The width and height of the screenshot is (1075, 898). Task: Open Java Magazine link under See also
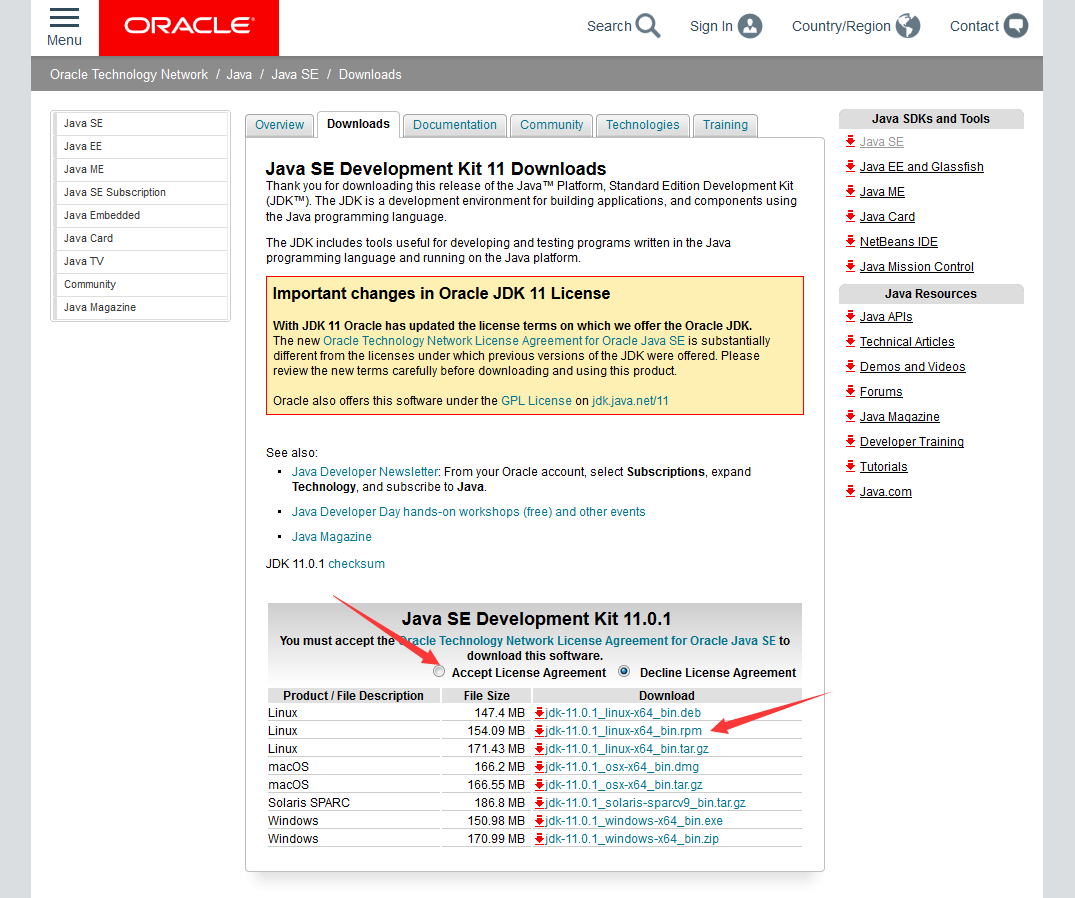tap(332, 537)
